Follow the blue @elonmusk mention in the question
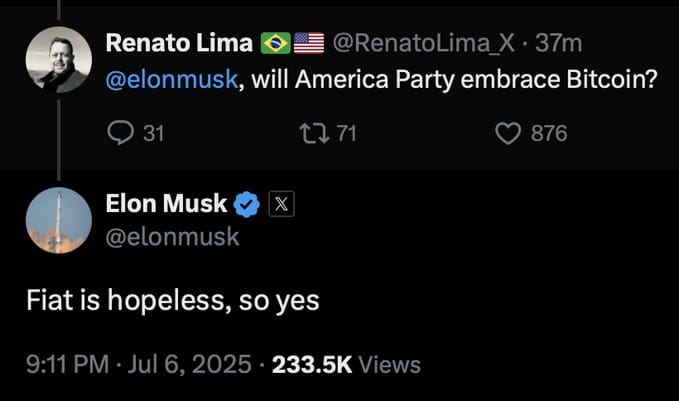 (172, 79)
